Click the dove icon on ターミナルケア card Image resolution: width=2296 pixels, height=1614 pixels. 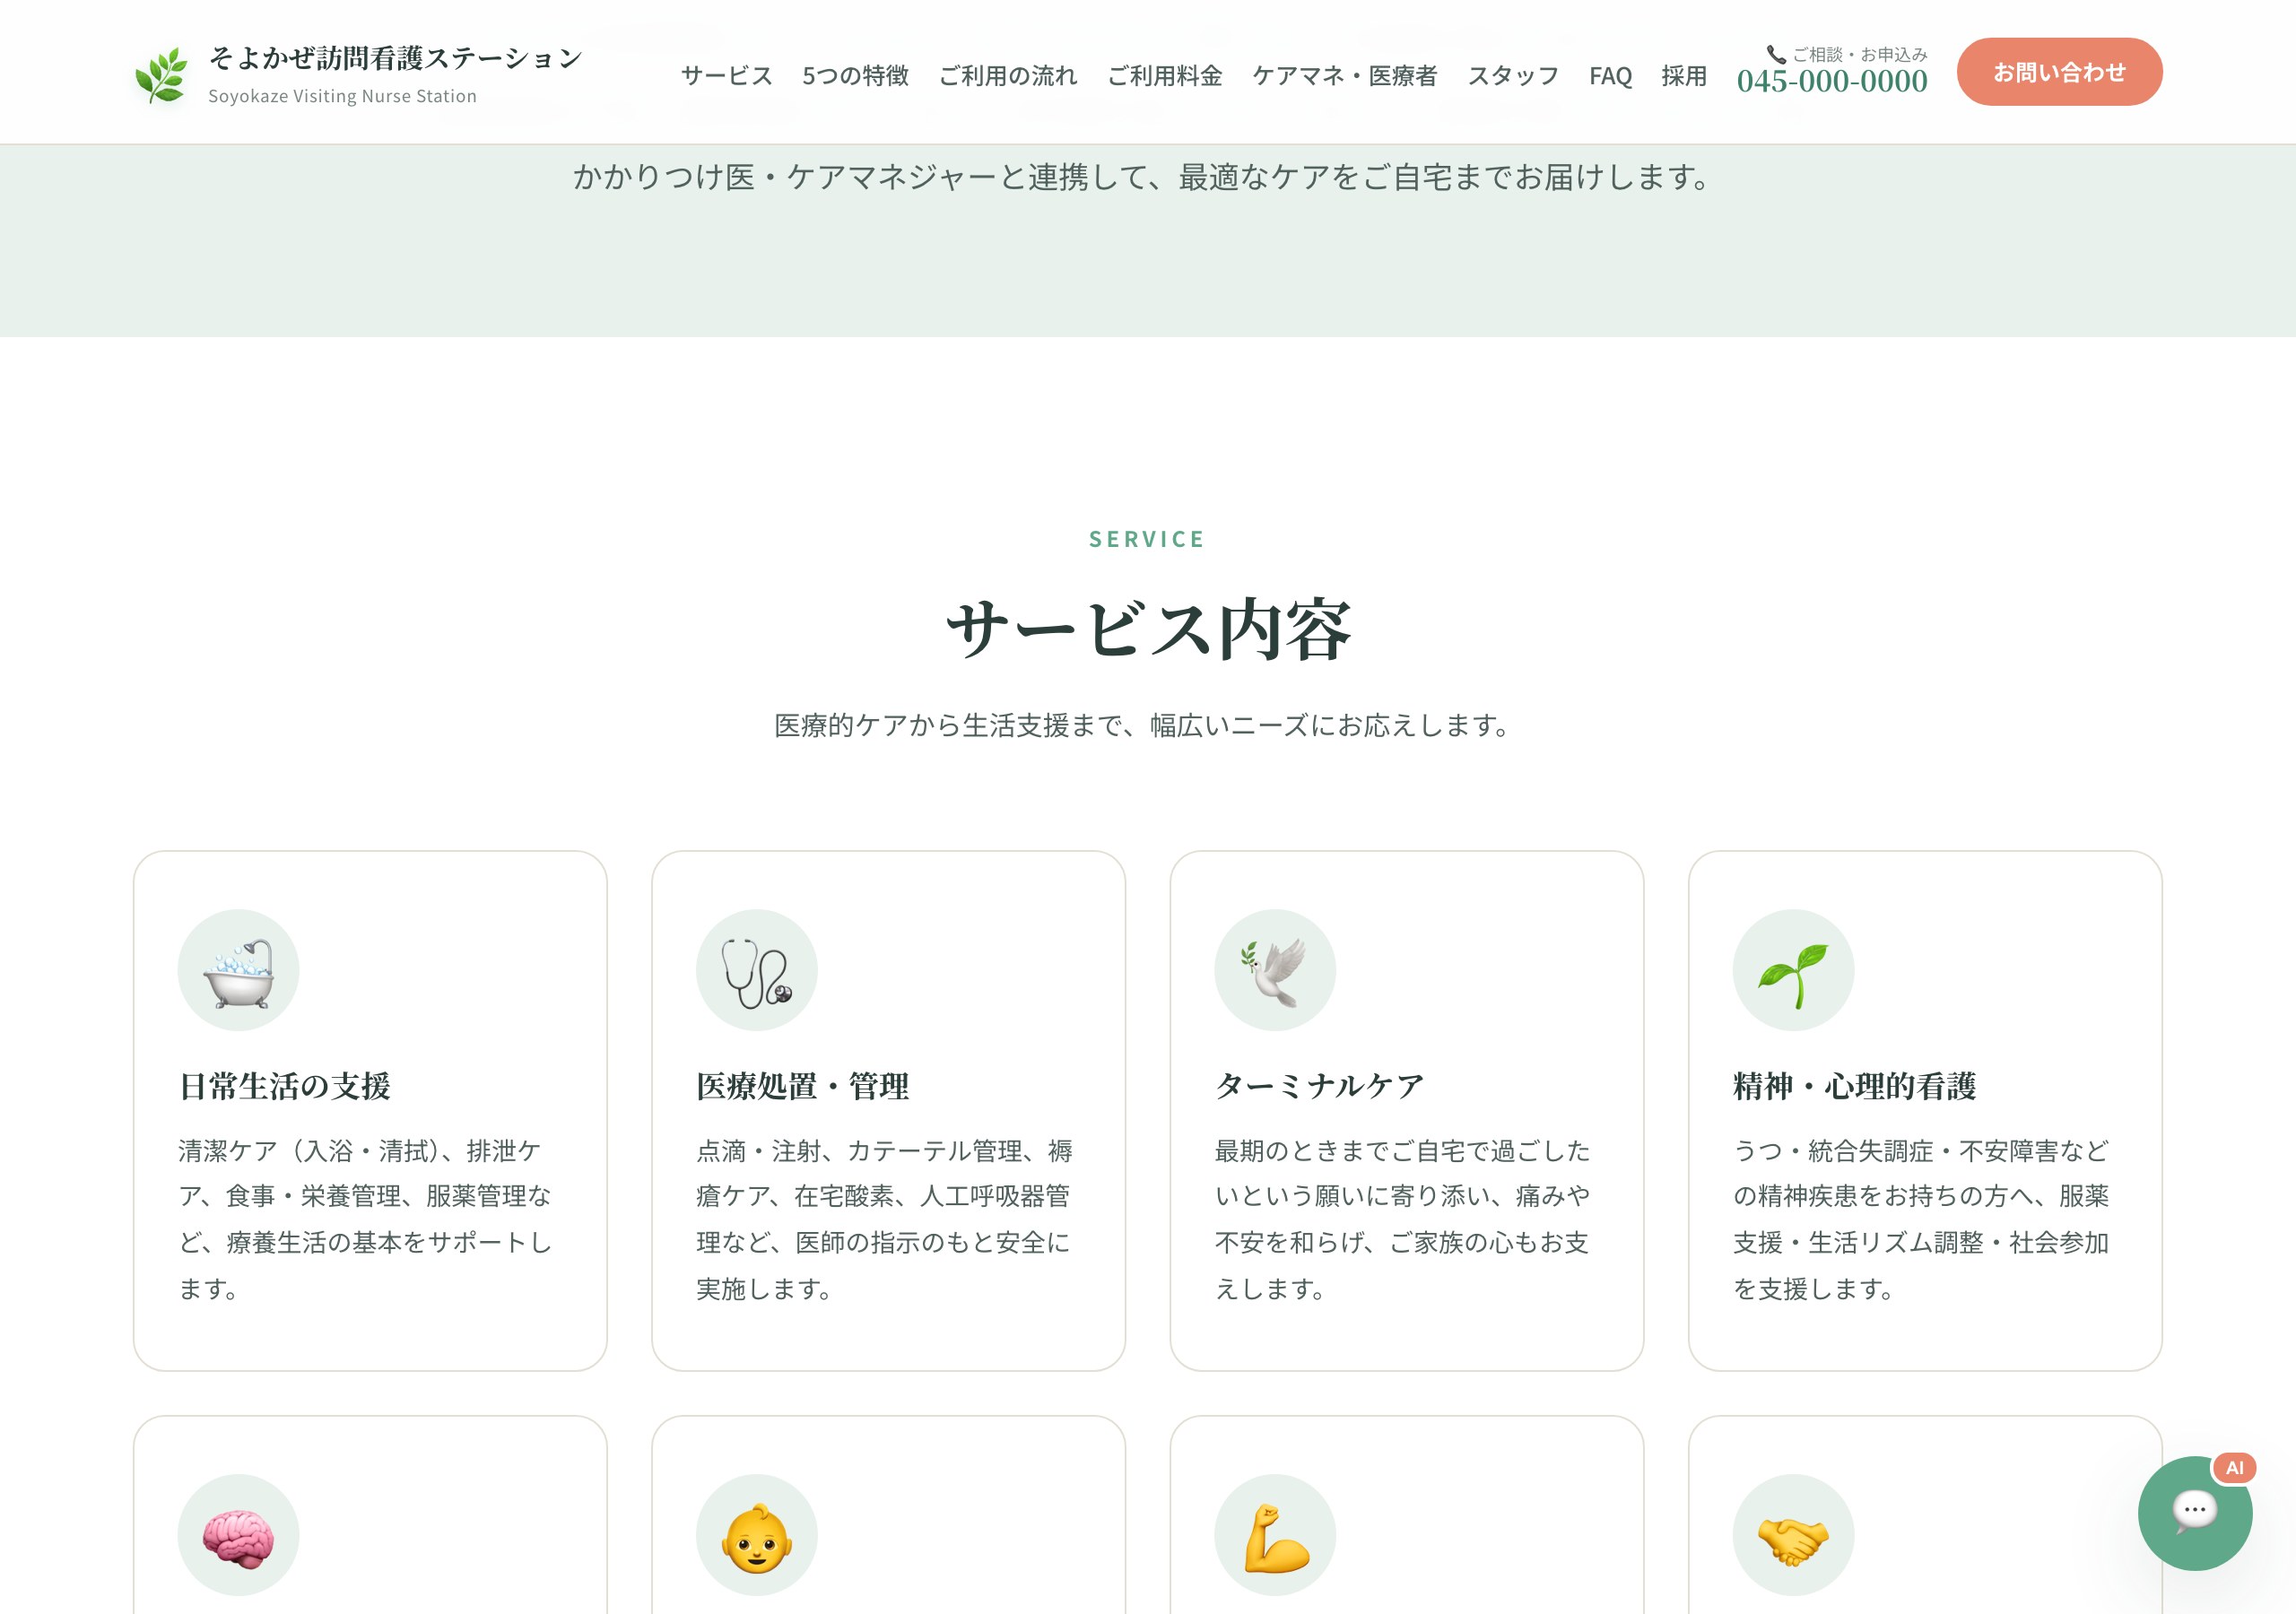1276,969
